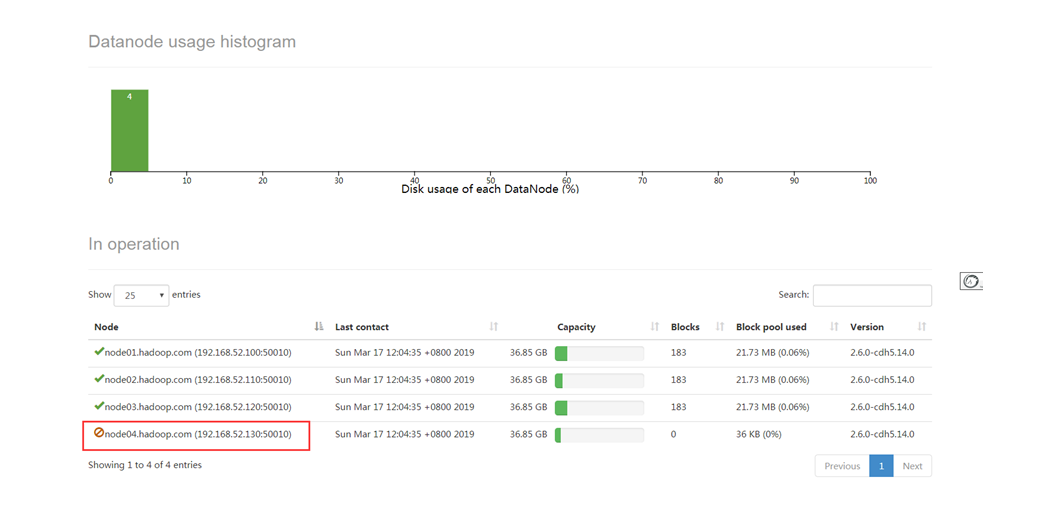The height and width of the screenshot is (515, 1044).
Task: Select node04.hadoop.com (192.168.52.130:50010) text
Action: coord(198,434)
